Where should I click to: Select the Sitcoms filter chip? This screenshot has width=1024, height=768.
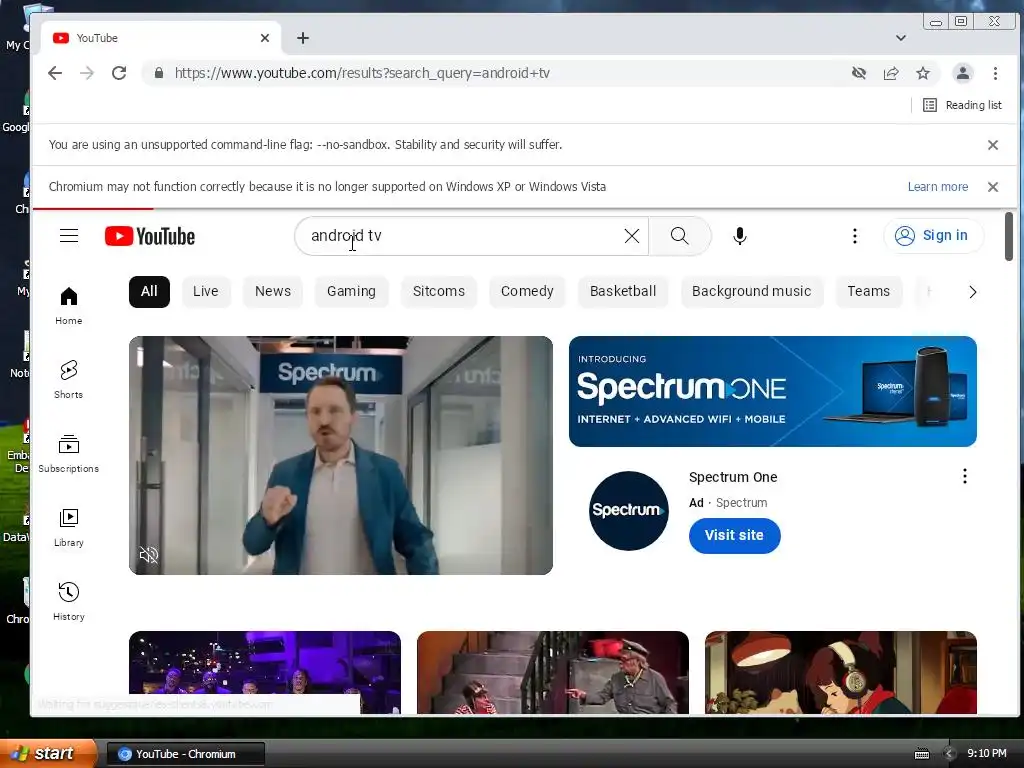pyautogui.click(x=439, y=291)
